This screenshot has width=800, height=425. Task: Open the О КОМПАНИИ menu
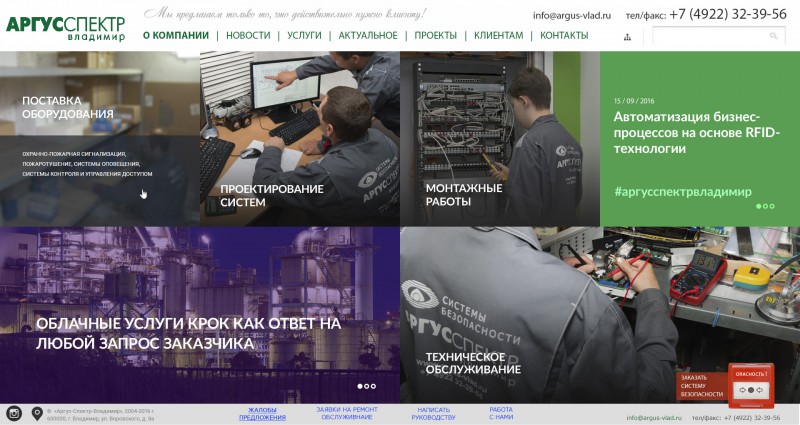[176, 35]
